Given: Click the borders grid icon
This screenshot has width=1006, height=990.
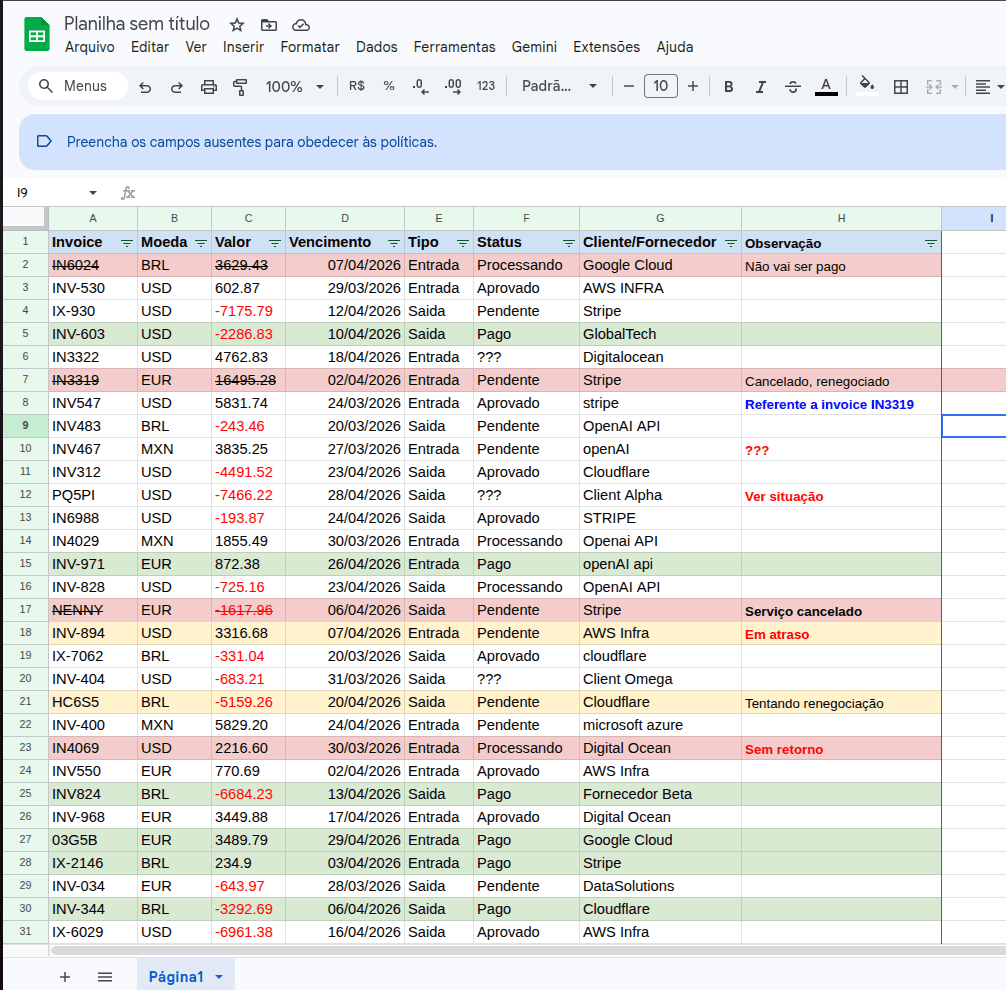Looking at the screenshot, I should coord(901,87).
